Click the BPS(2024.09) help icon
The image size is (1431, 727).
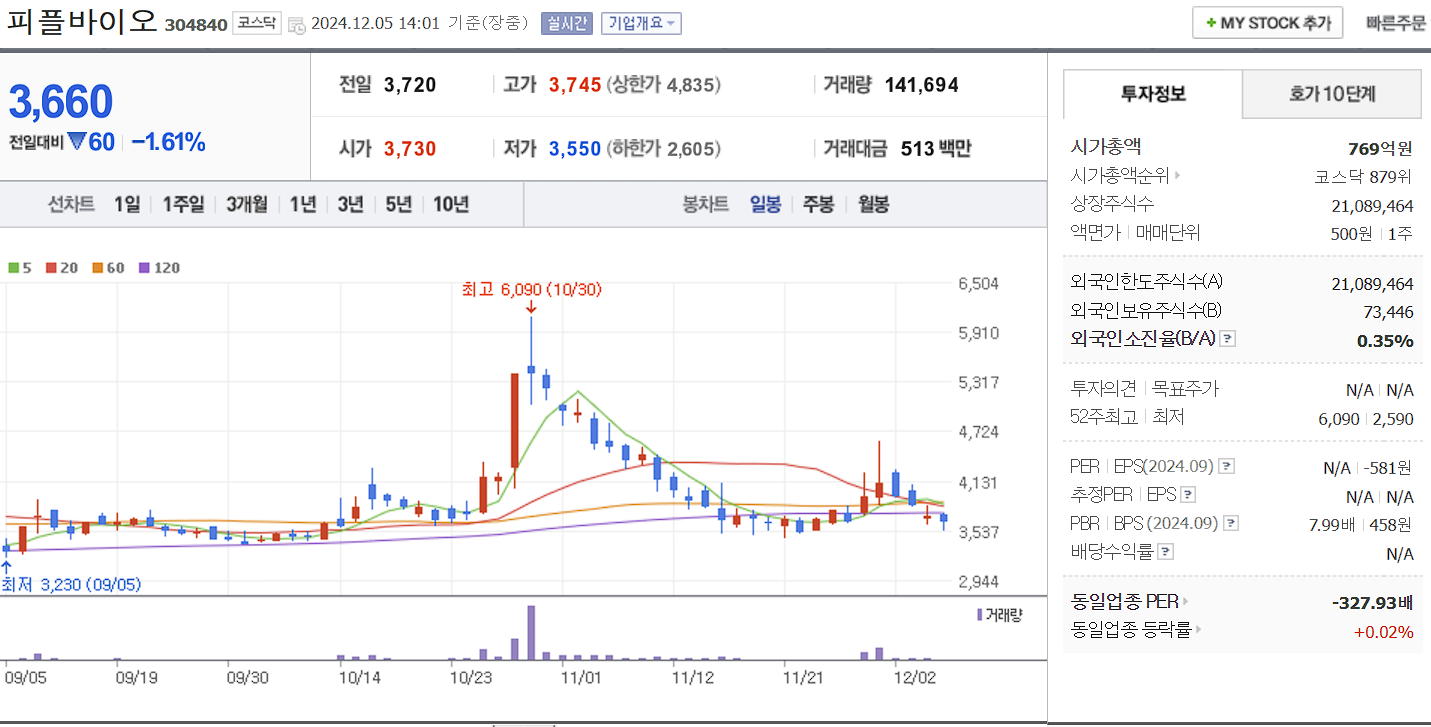[1230, 522]
